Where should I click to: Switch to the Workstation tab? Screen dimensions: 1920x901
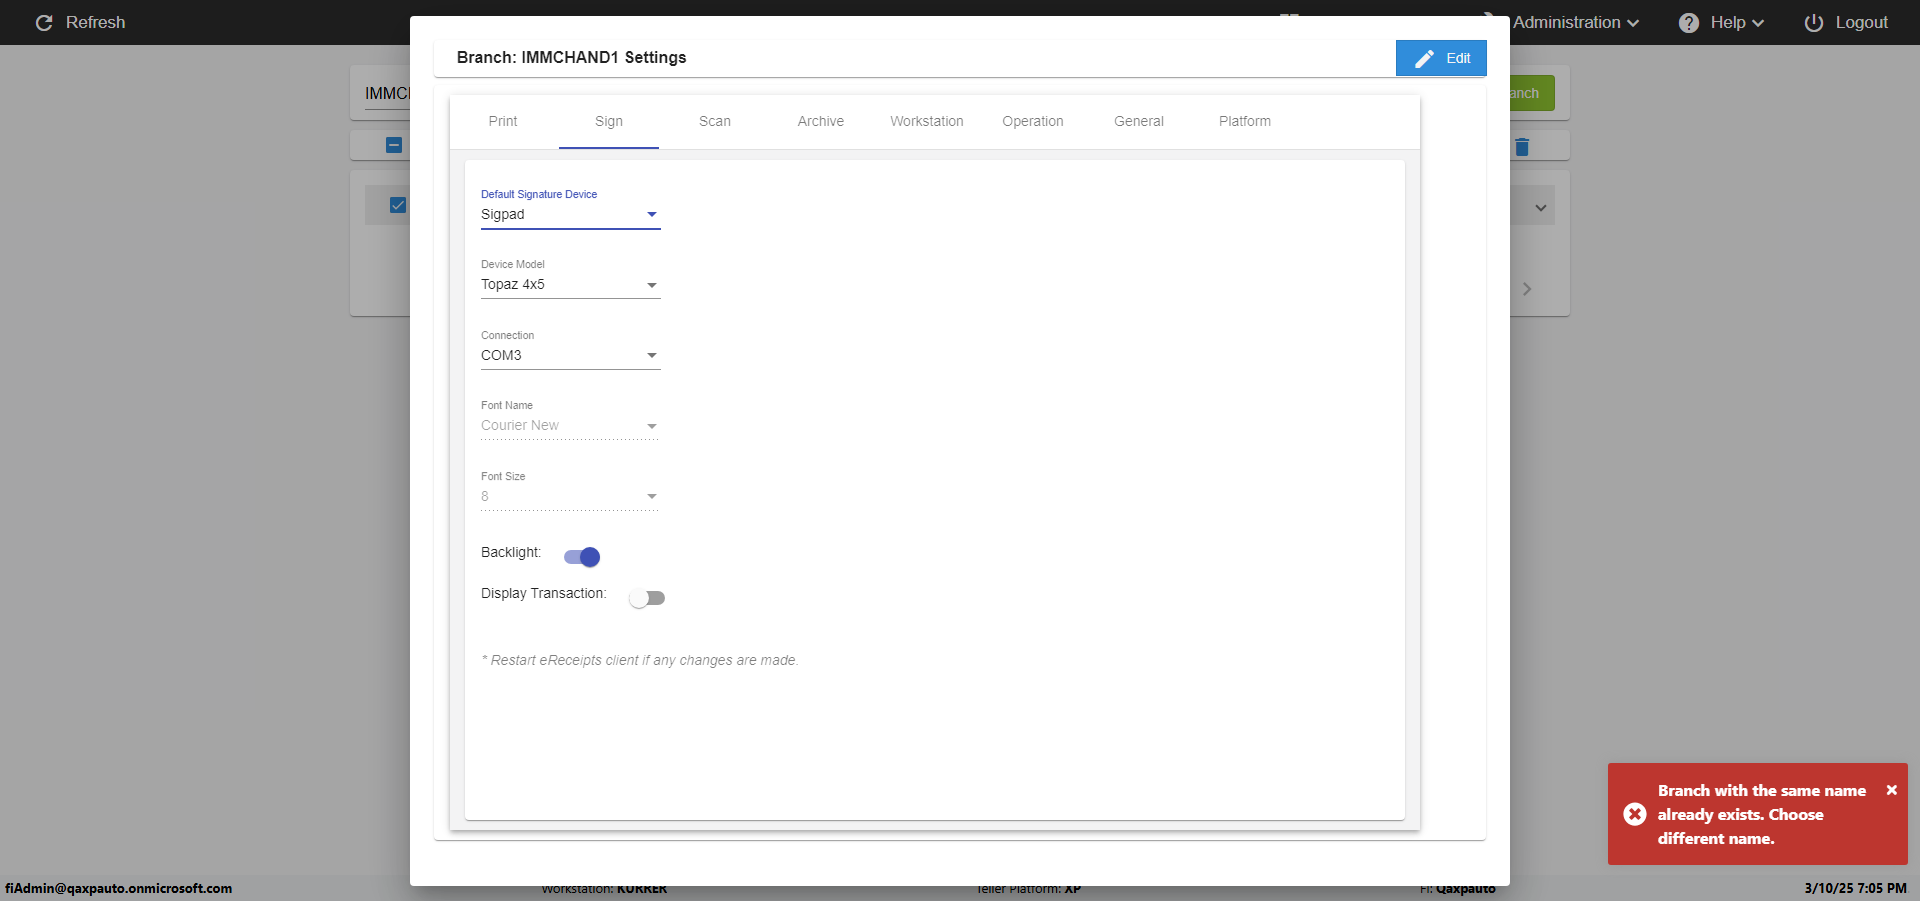click(x=927, y=122)
